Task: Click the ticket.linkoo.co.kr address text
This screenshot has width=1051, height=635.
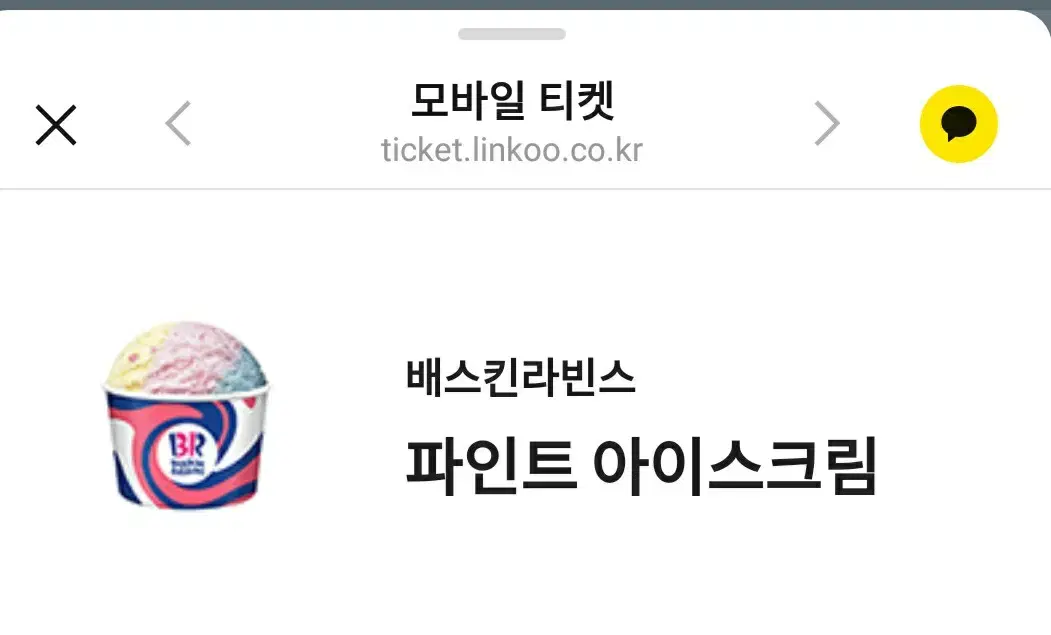Action: (x=512, y=150)
